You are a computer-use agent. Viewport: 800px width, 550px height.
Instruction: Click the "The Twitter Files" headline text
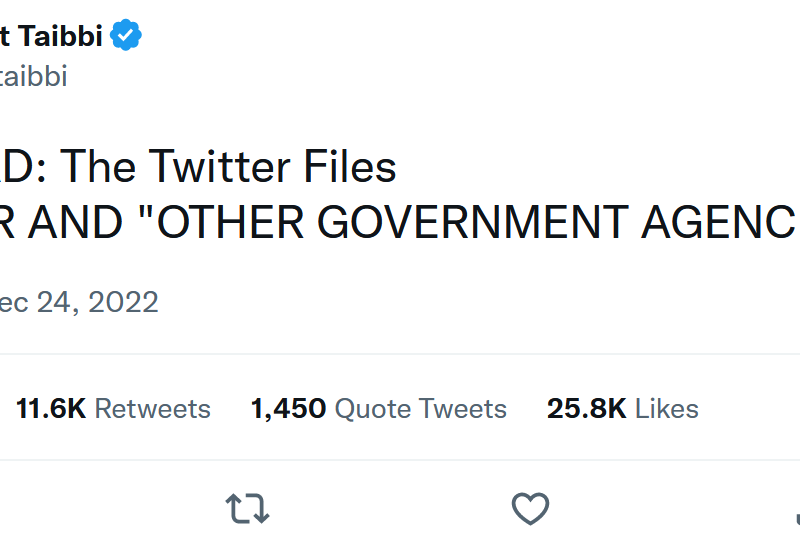click(228, 167)
